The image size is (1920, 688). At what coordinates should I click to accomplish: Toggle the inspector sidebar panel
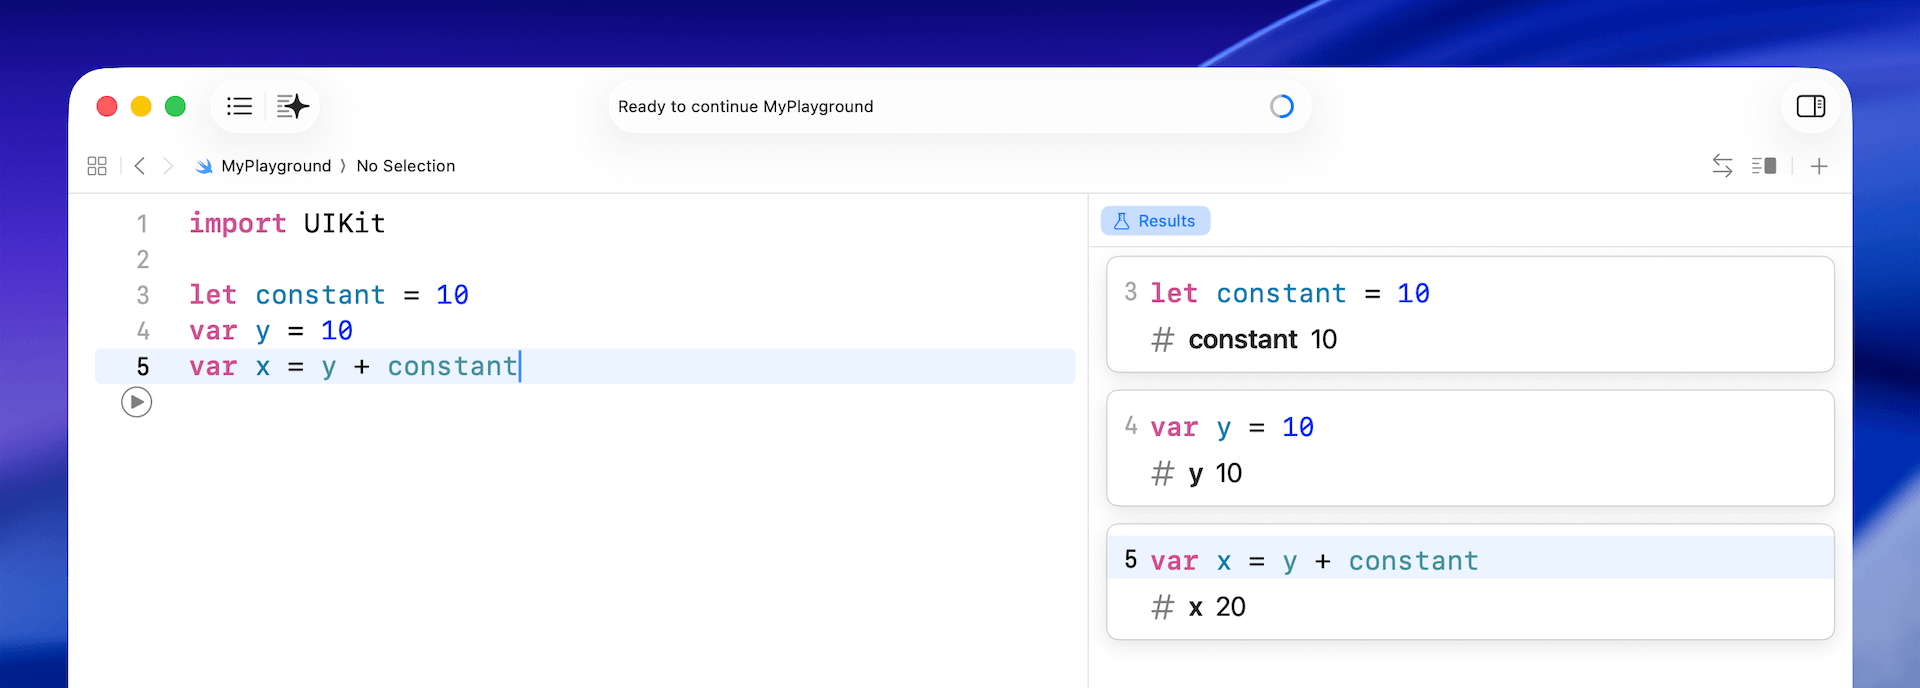tap(1810, 106)
